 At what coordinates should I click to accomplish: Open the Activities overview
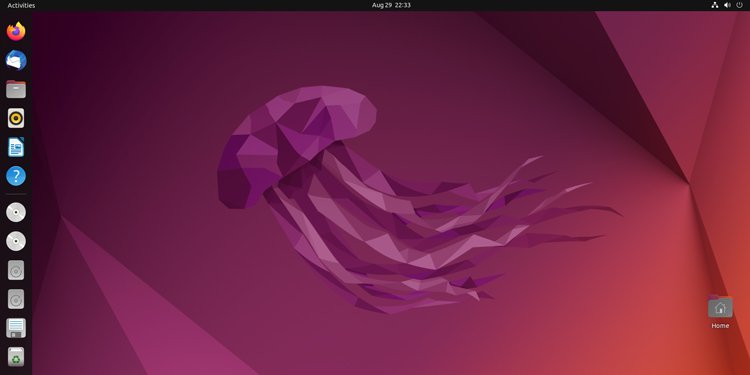pos(21,5)
